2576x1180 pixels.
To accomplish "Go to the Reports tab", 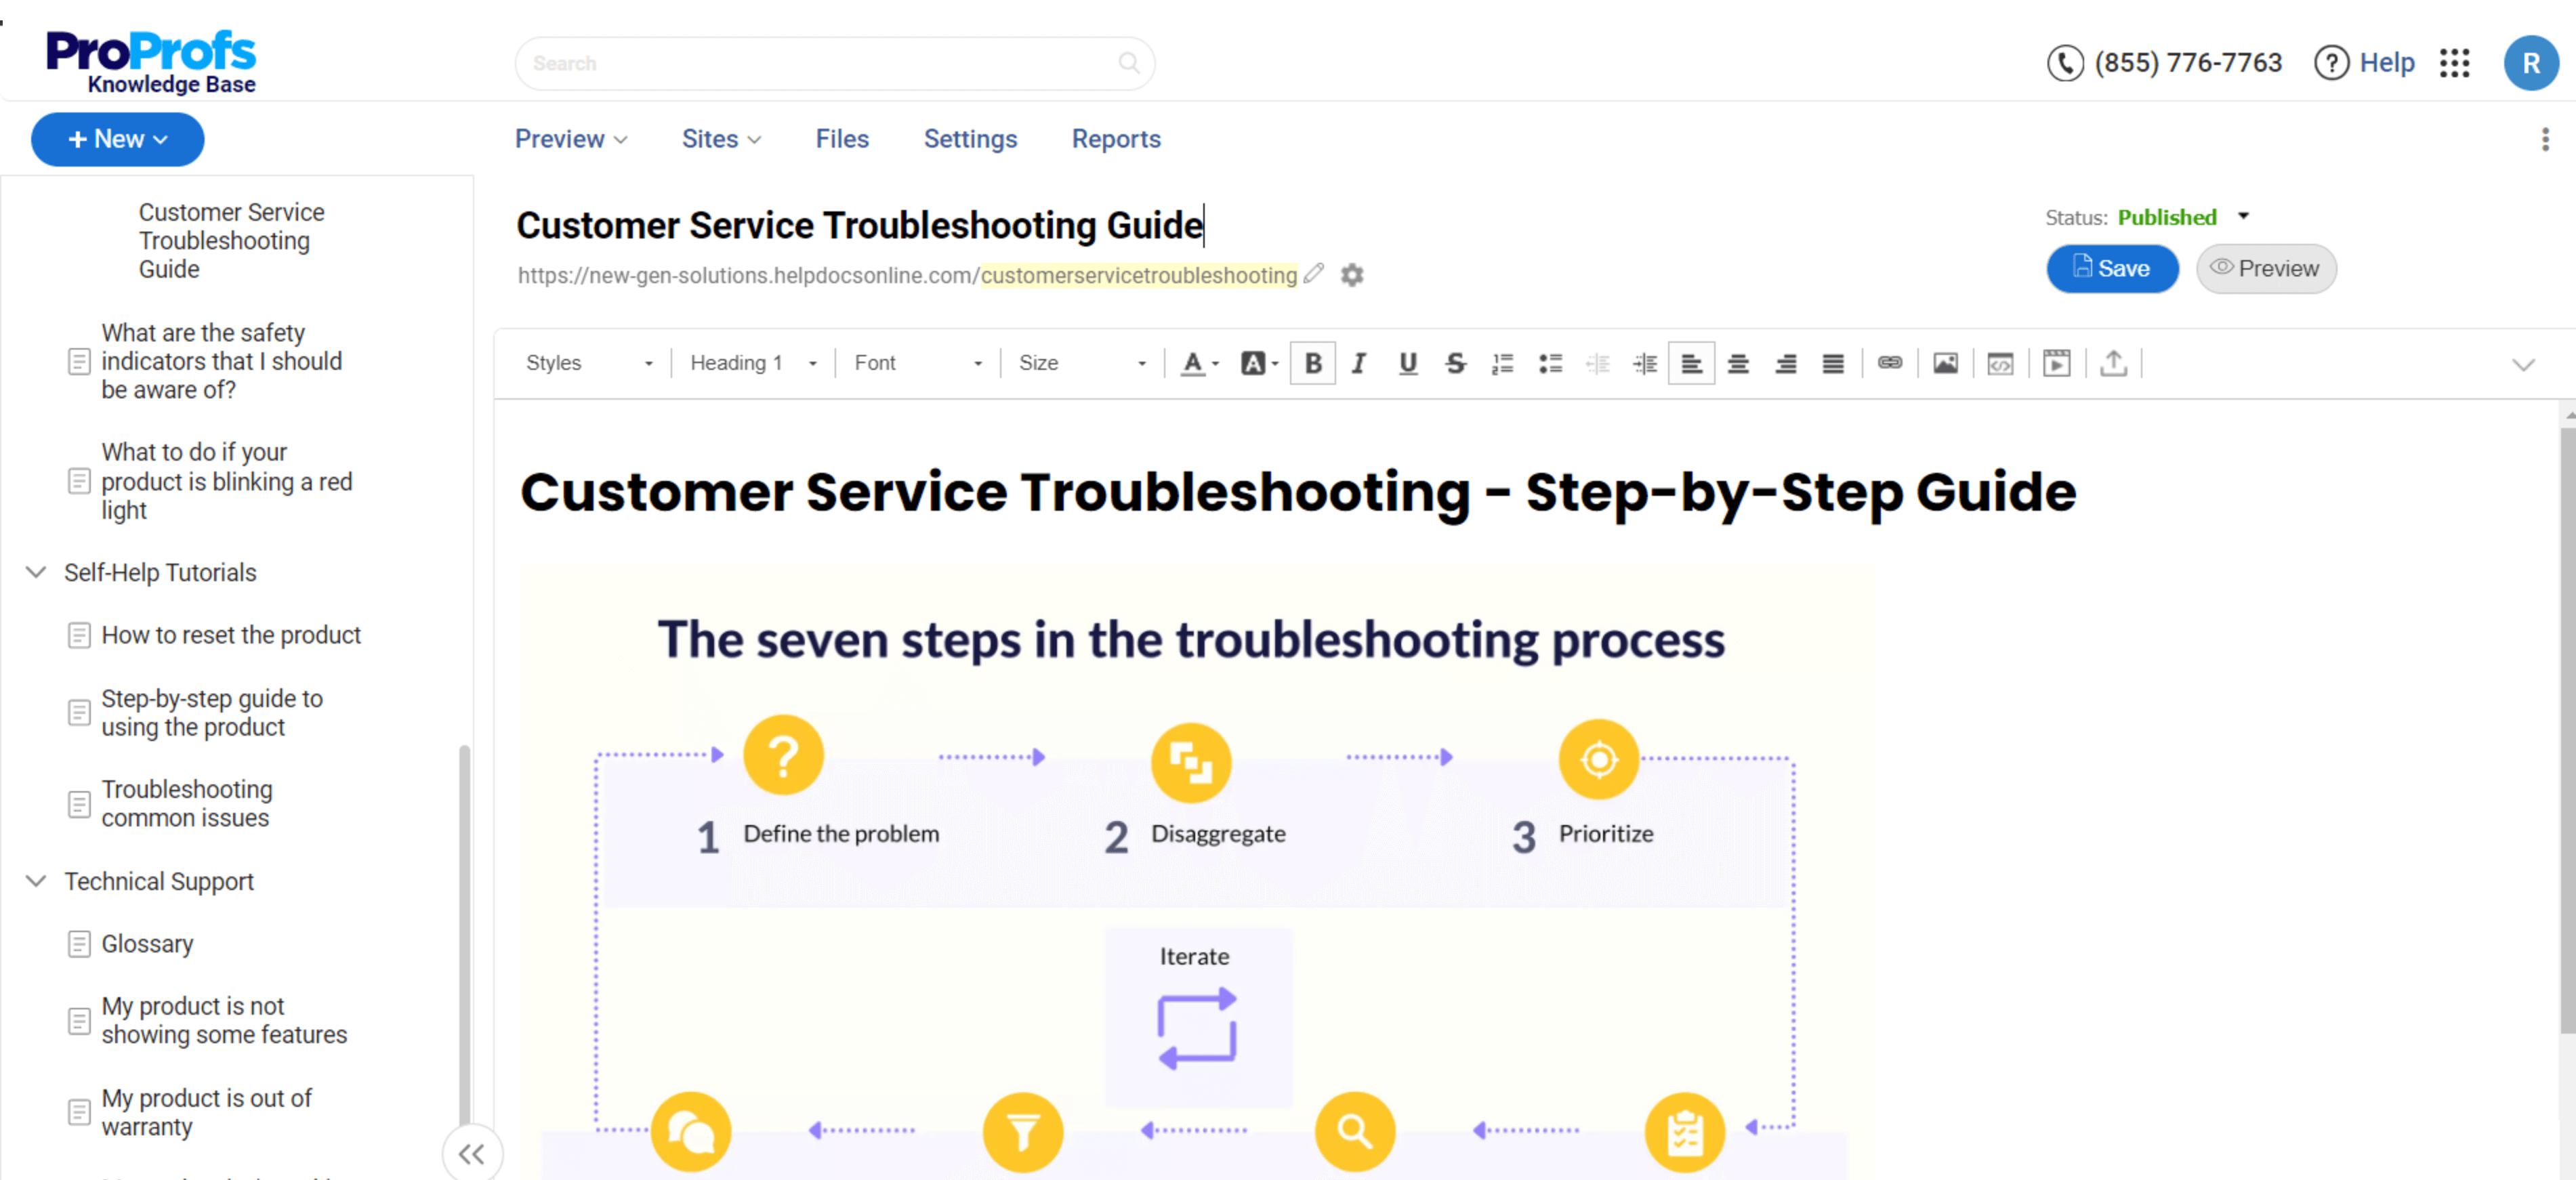I will click(1116, 139).
